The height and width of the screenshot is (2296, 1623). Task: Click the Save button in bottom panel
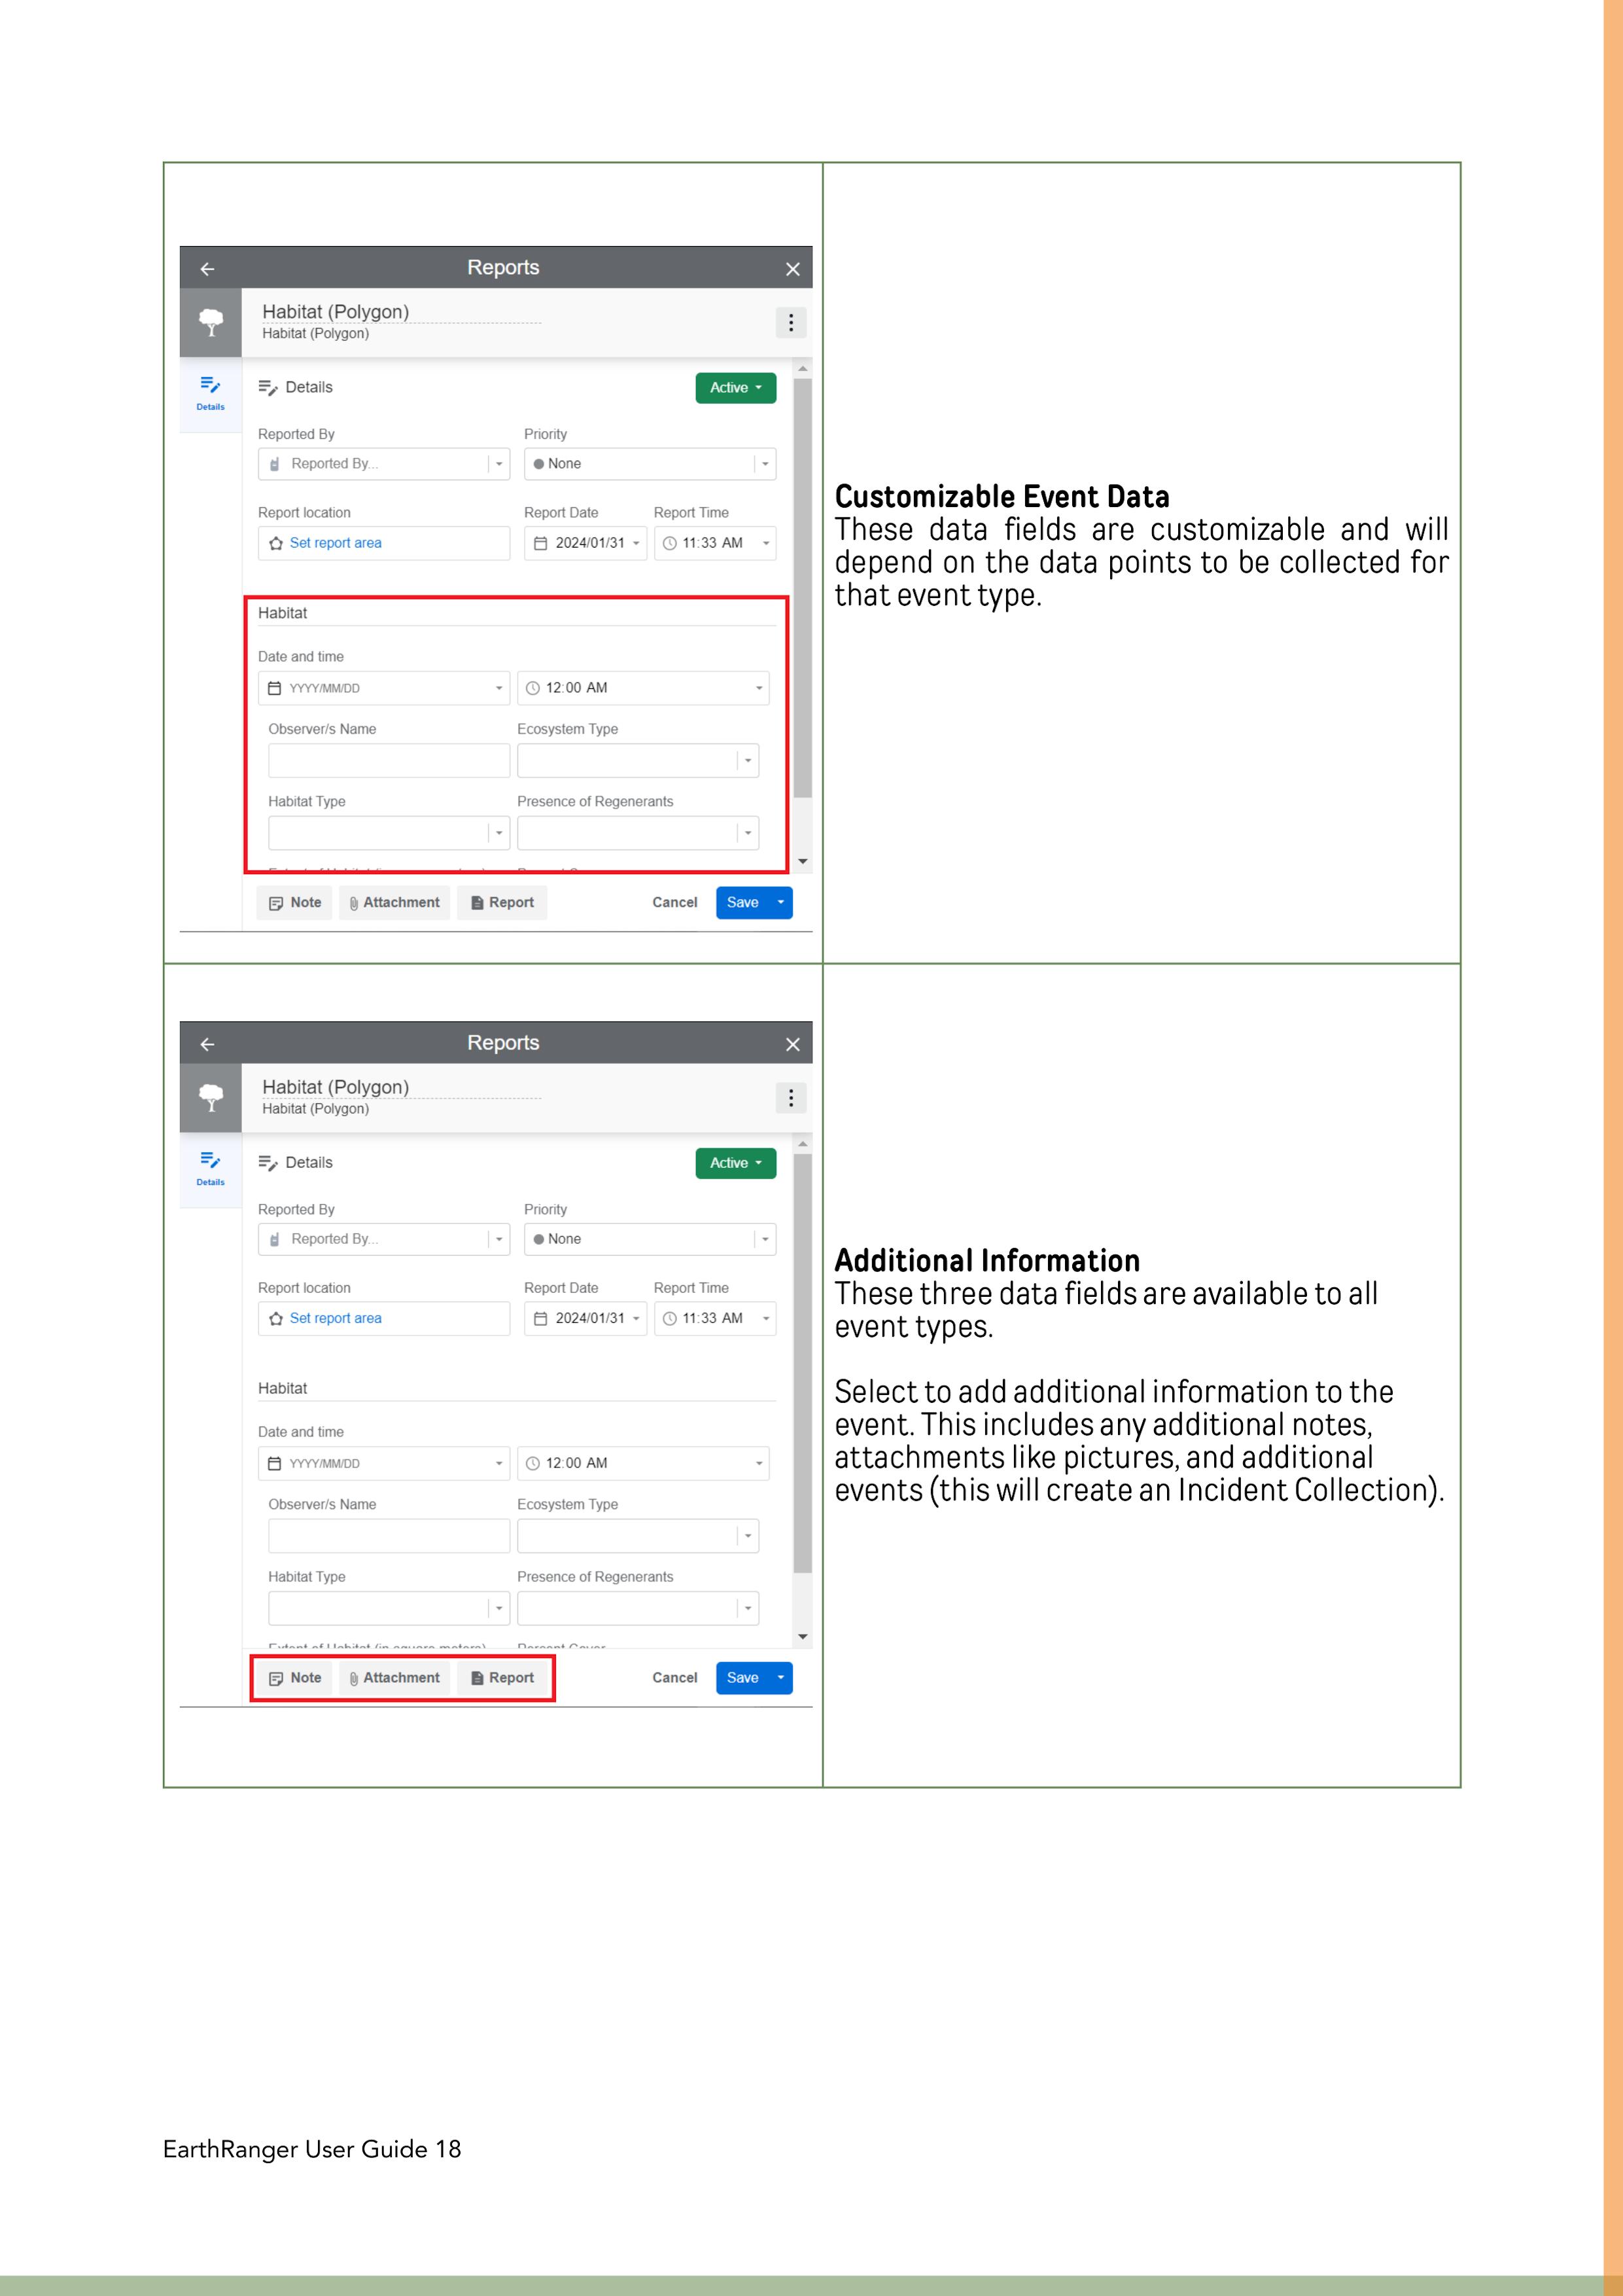[x=742, y=1677]
